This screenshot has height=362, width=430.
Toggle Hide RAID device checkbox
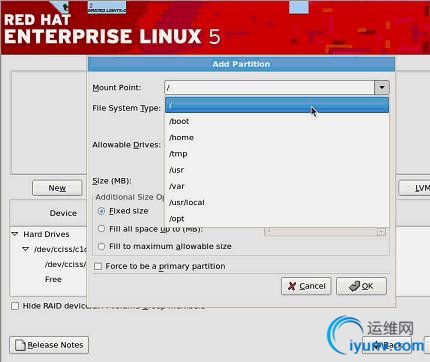tap(15, 306)
